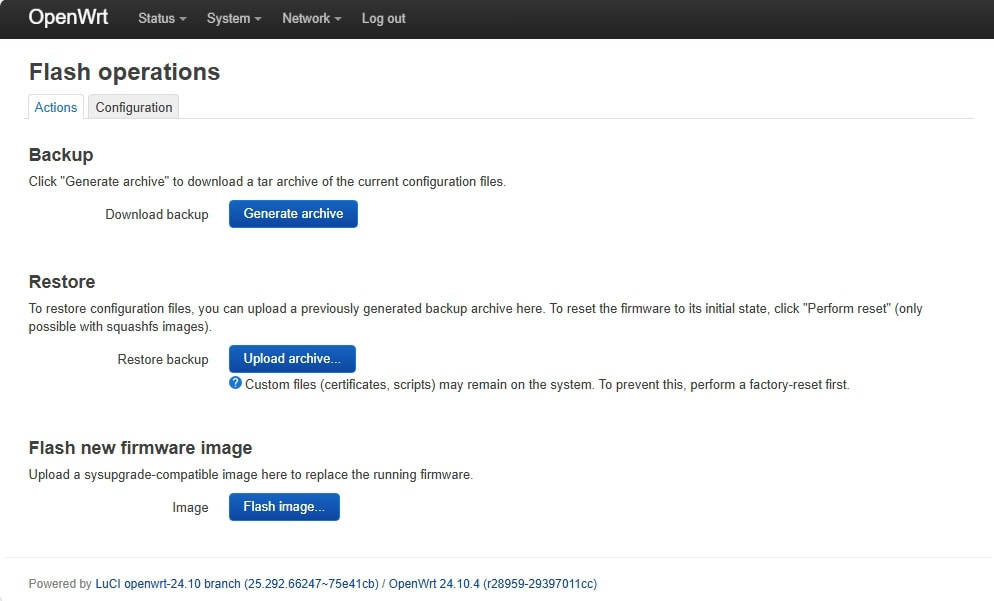The height and width of the screenshot is (601, 994).
Task: Open the LuCI openwrt-24.10 branch link
Action: tap(236, 584)
